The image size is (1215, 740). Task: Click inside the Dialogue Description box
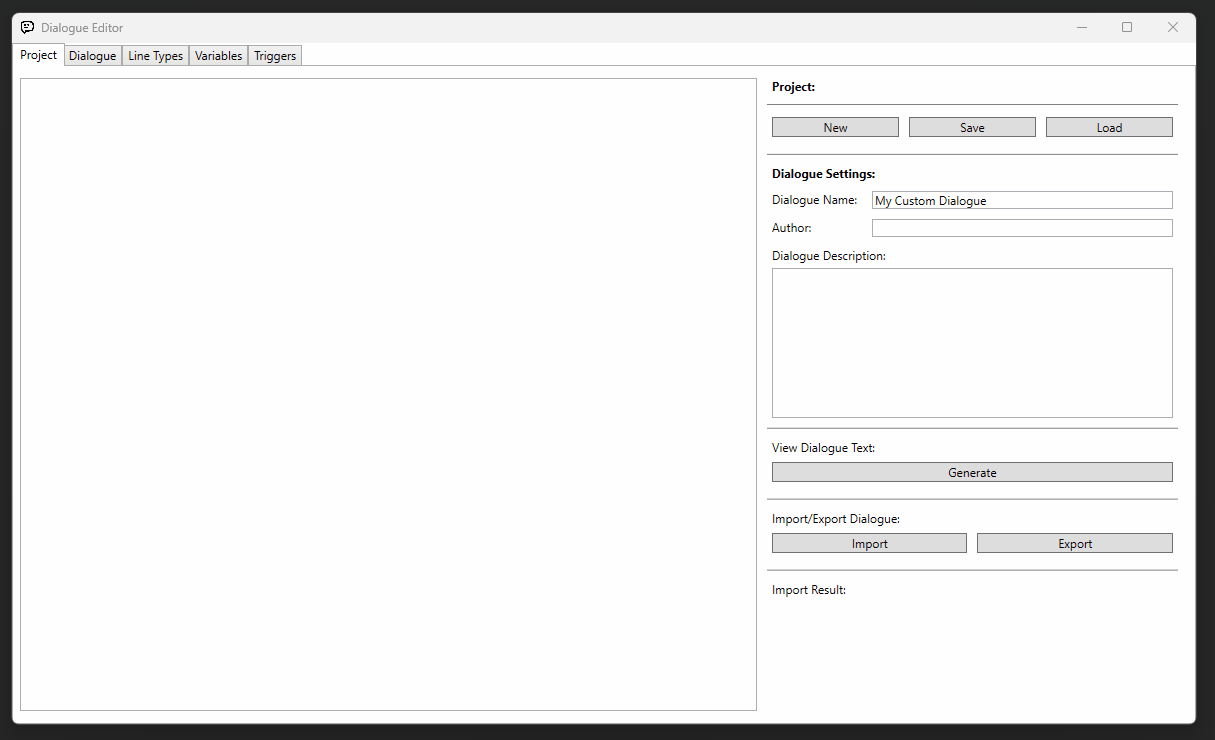pyautogui.click(x=971, y=342)
